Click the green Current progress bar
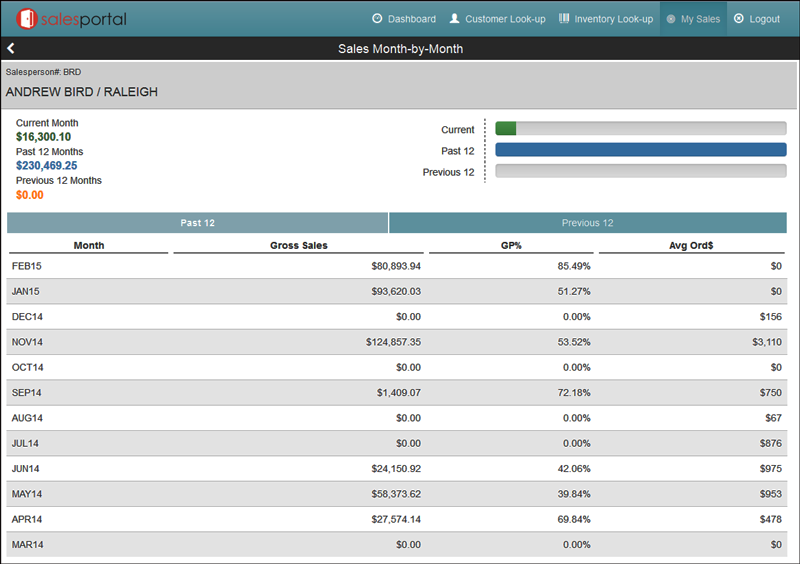 coord(506,129)
